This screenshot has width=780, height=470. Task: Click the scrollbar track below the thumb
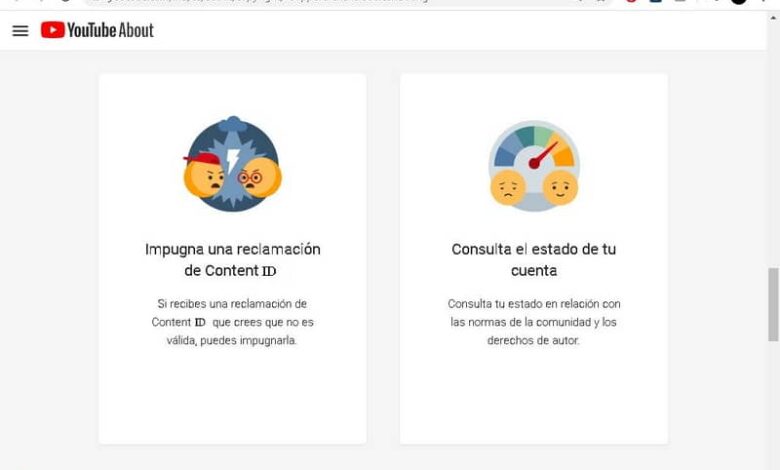[x=774, y=405]
